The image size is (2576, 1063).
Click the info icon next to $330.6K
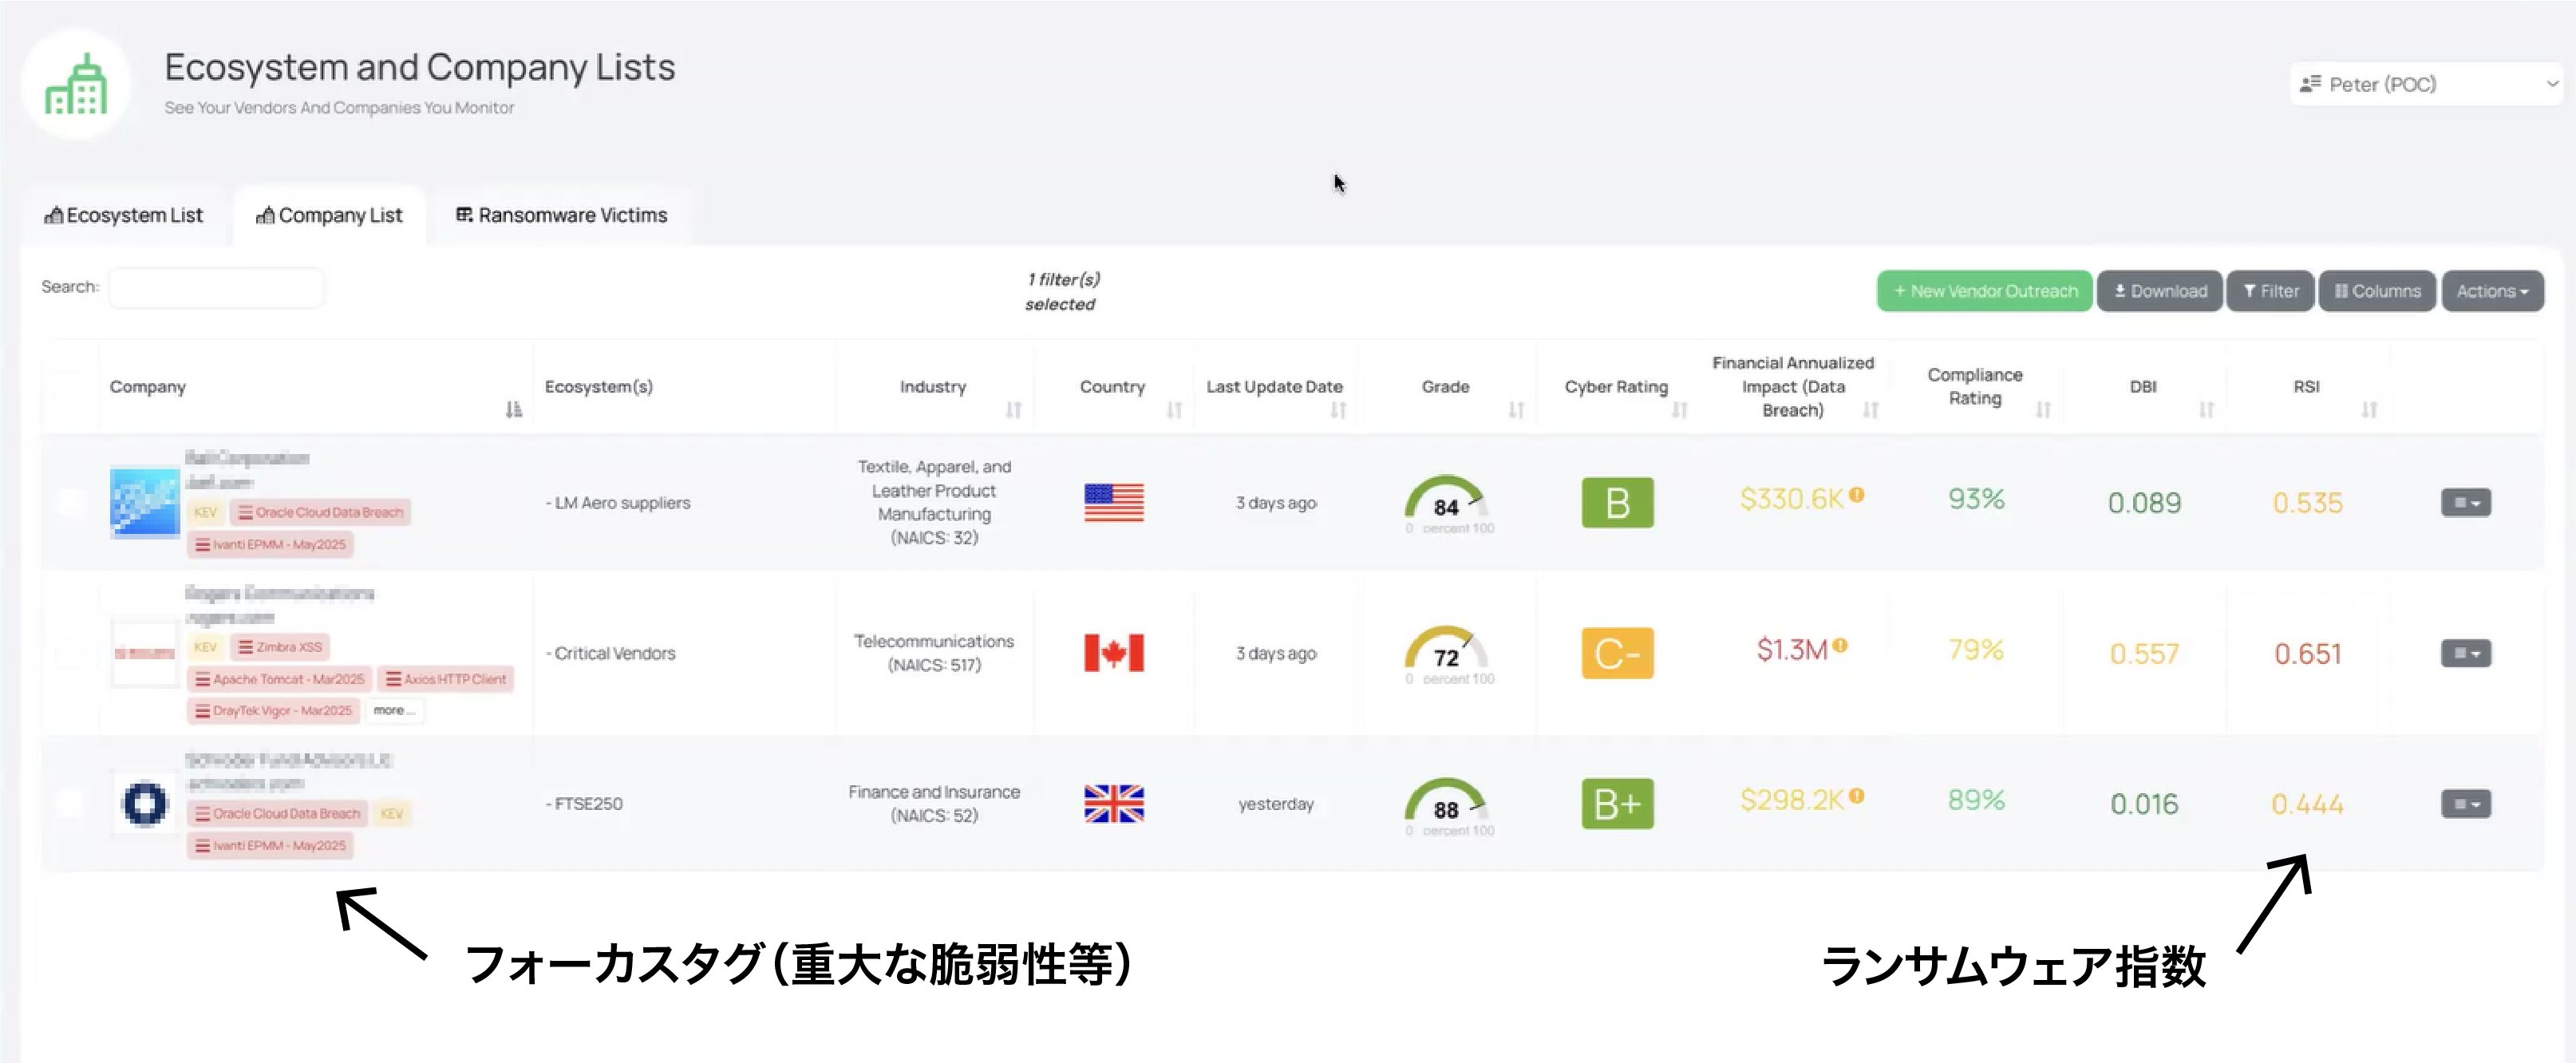point(1856,495)
